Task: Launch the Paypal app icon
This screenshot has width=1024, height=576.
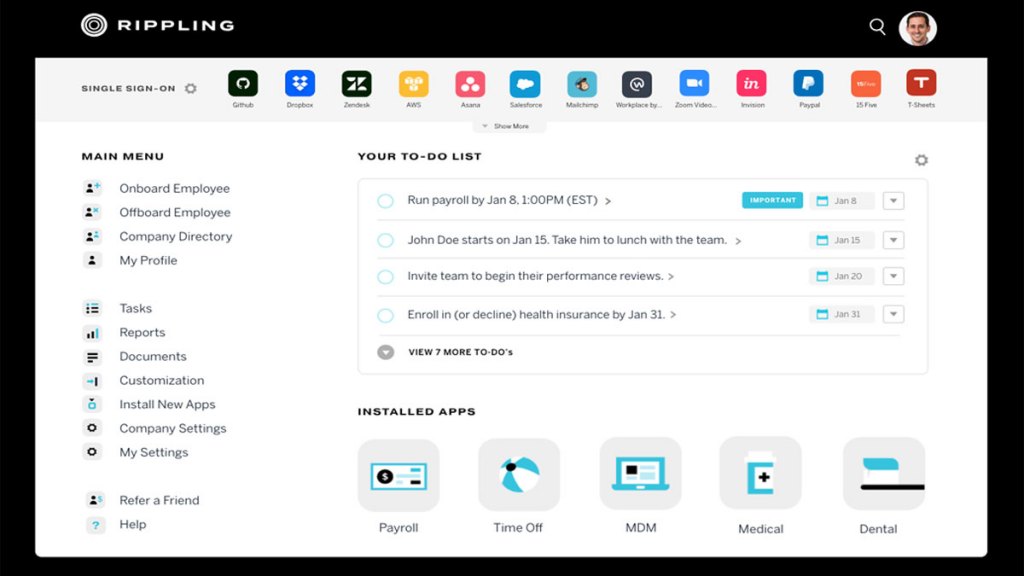Action: [x=808, y=84]
